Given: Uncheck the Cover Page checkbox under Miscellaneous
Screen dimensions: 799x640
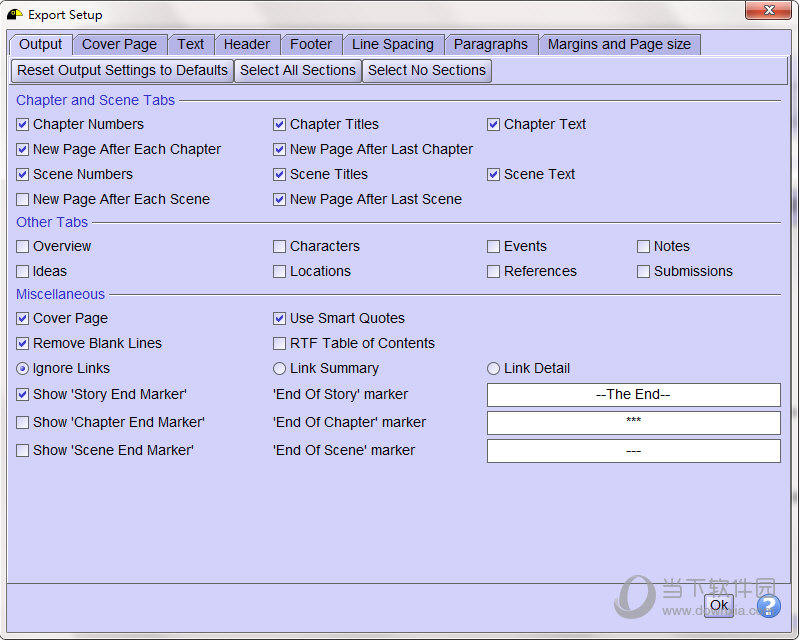Looking at the screenshot, I should [22, 318].
